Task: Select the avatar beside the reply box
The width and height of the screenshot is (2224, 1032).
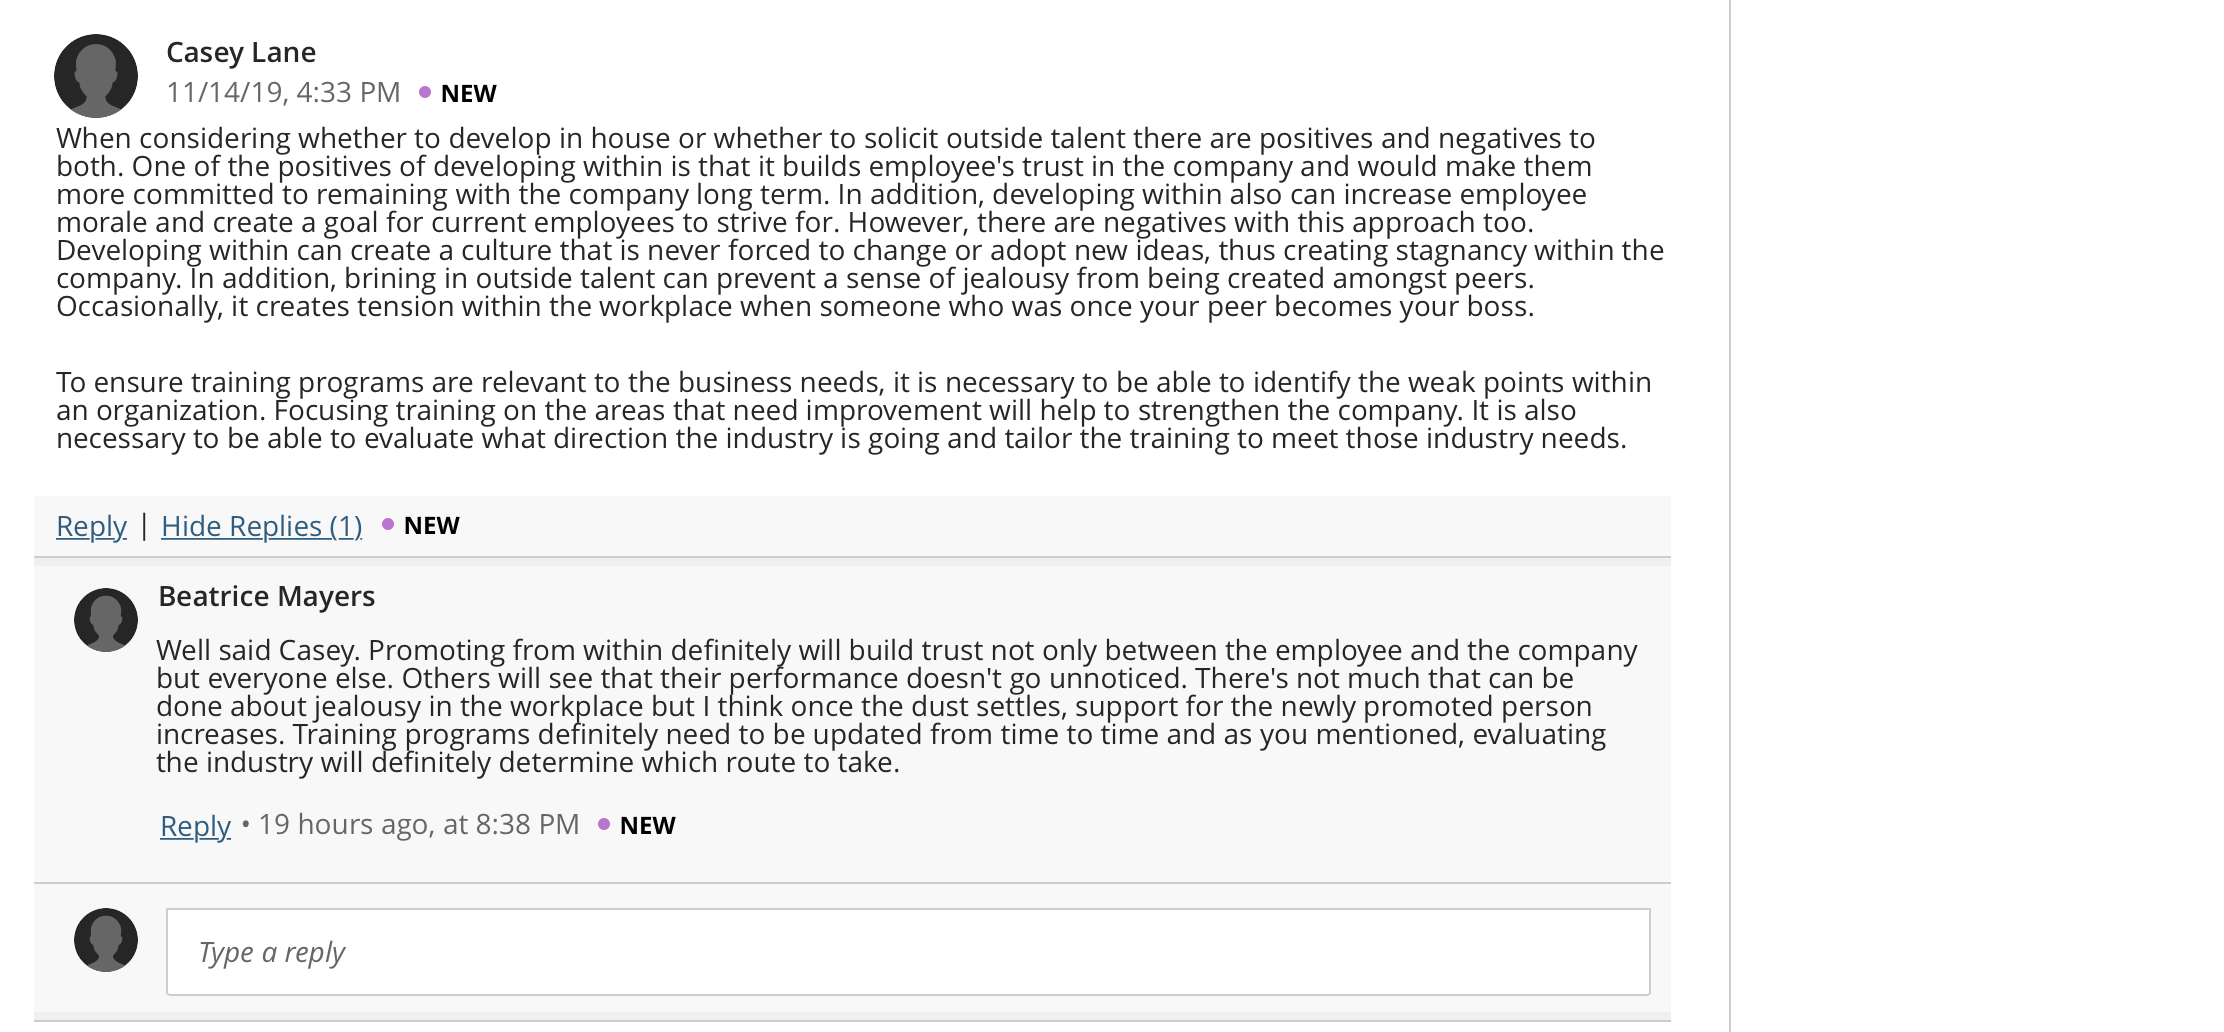Action: point(106,940)
